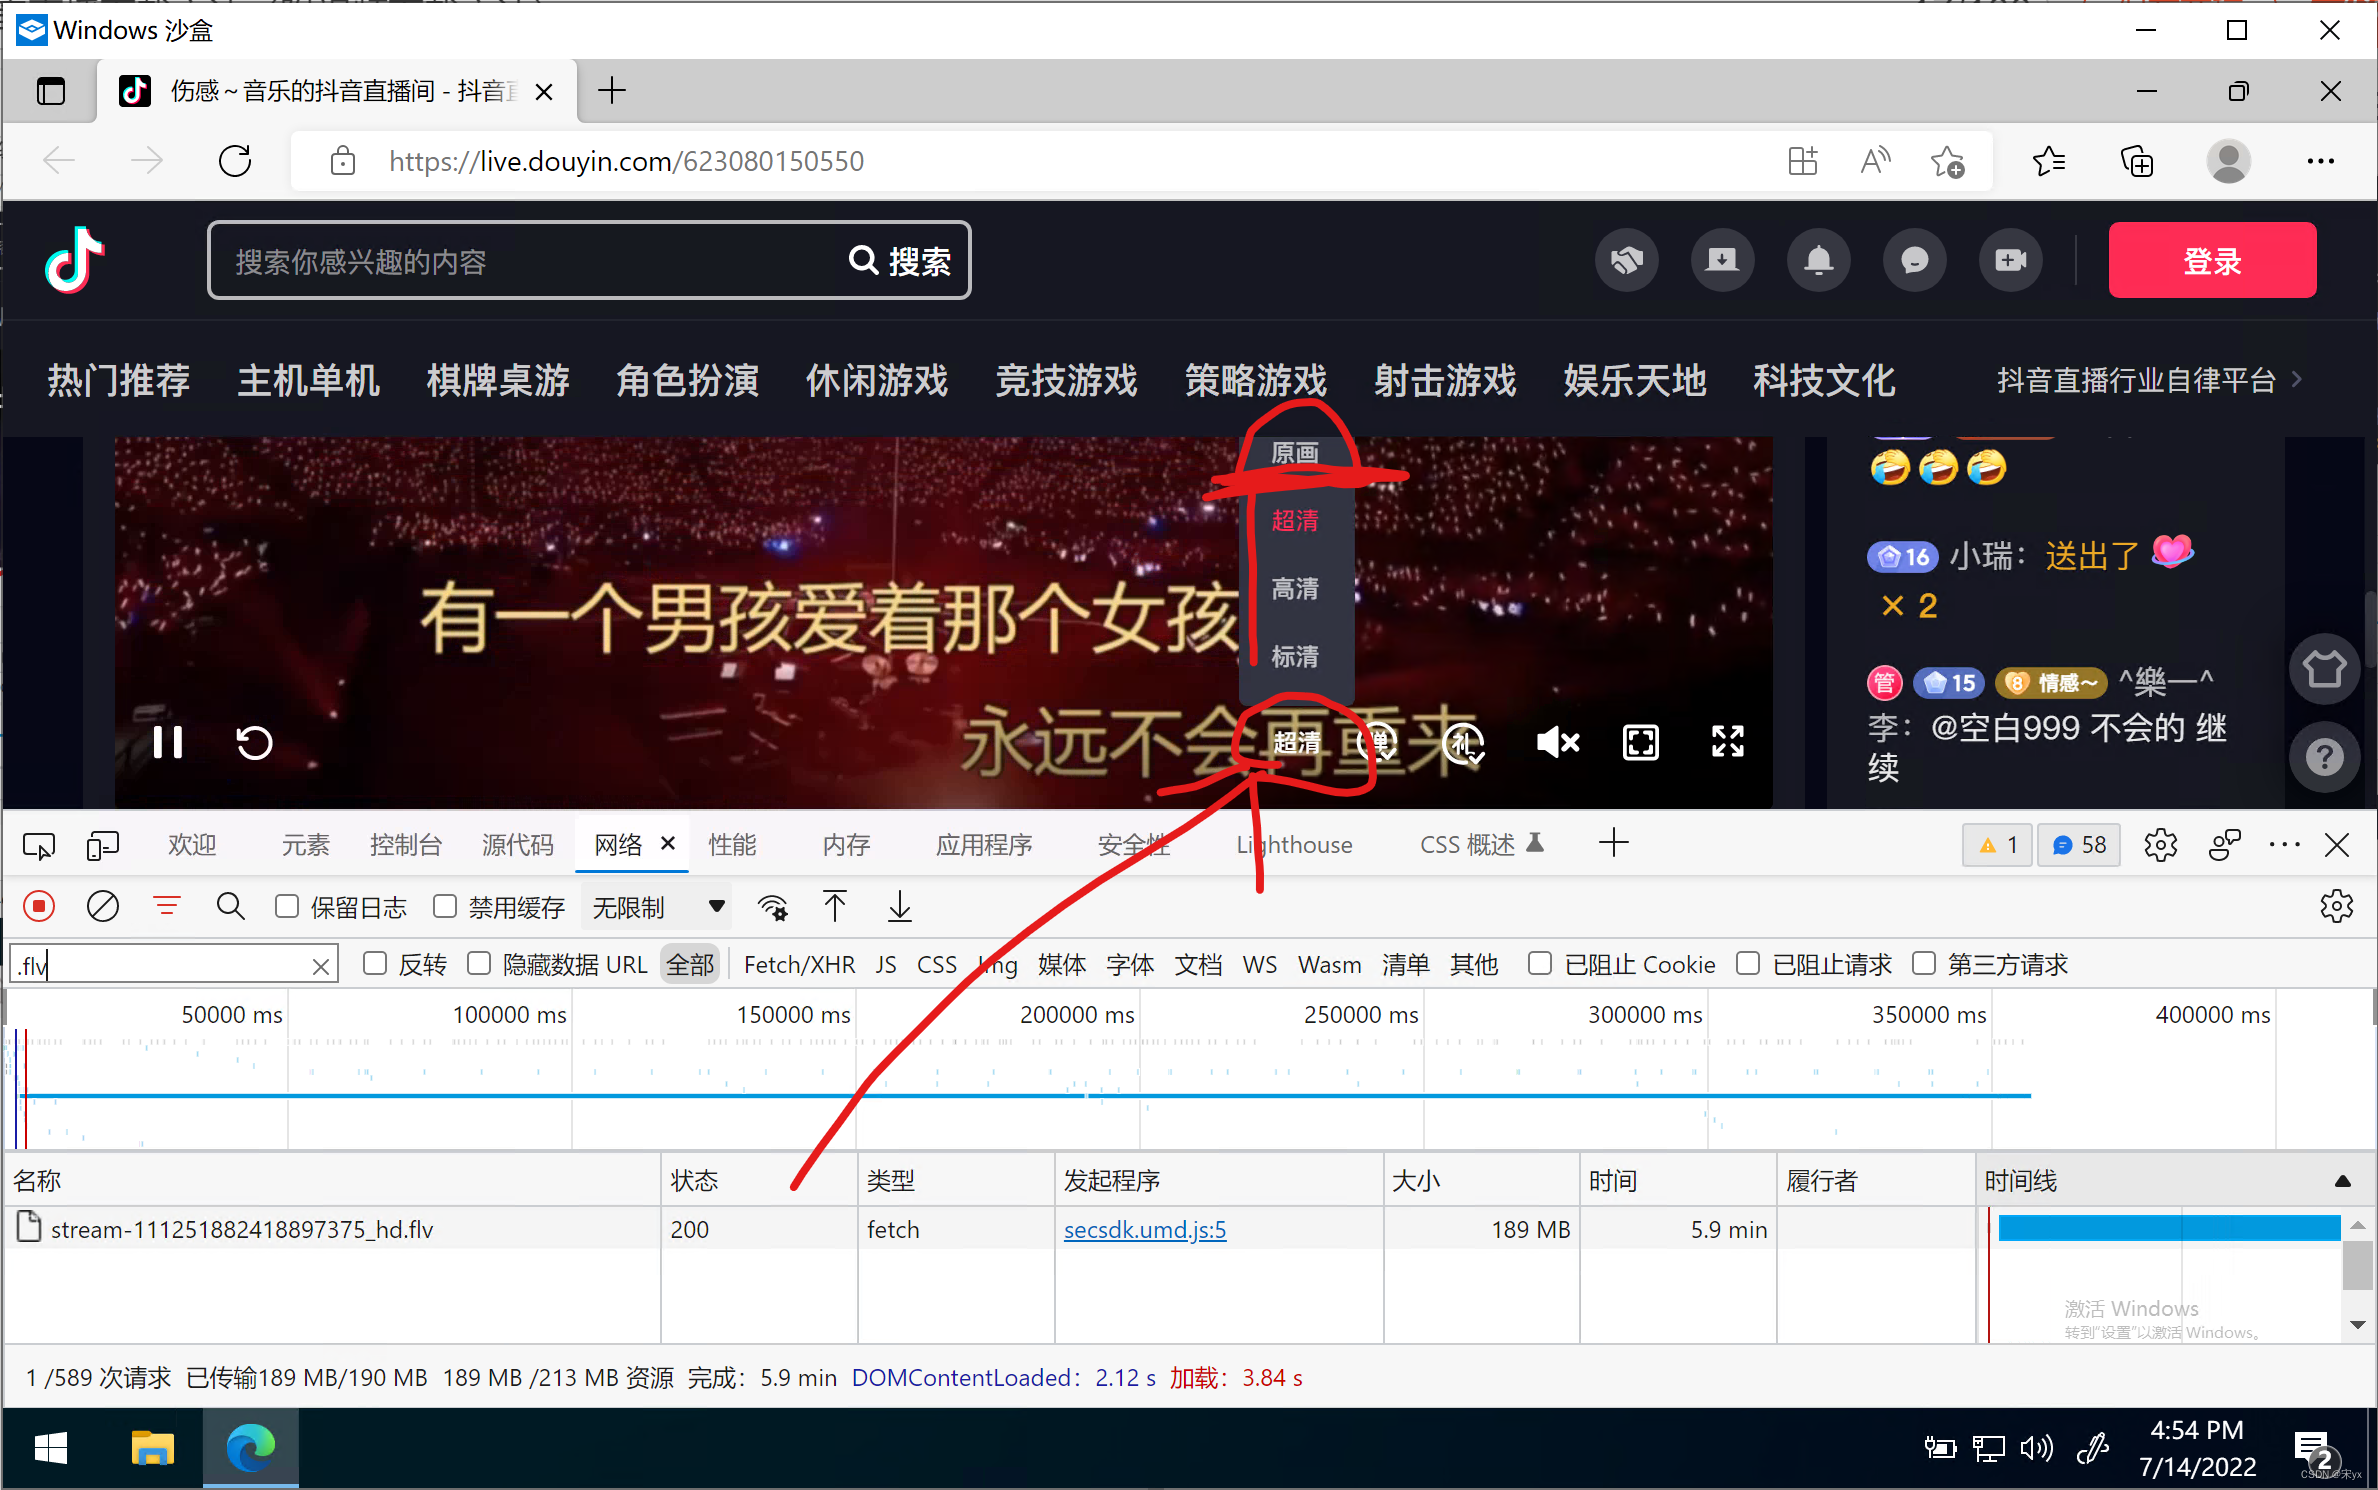This screenshot has height=1490, width=2378.
Task: Check the 禁用缓存 option
Action: pos(446,906)
